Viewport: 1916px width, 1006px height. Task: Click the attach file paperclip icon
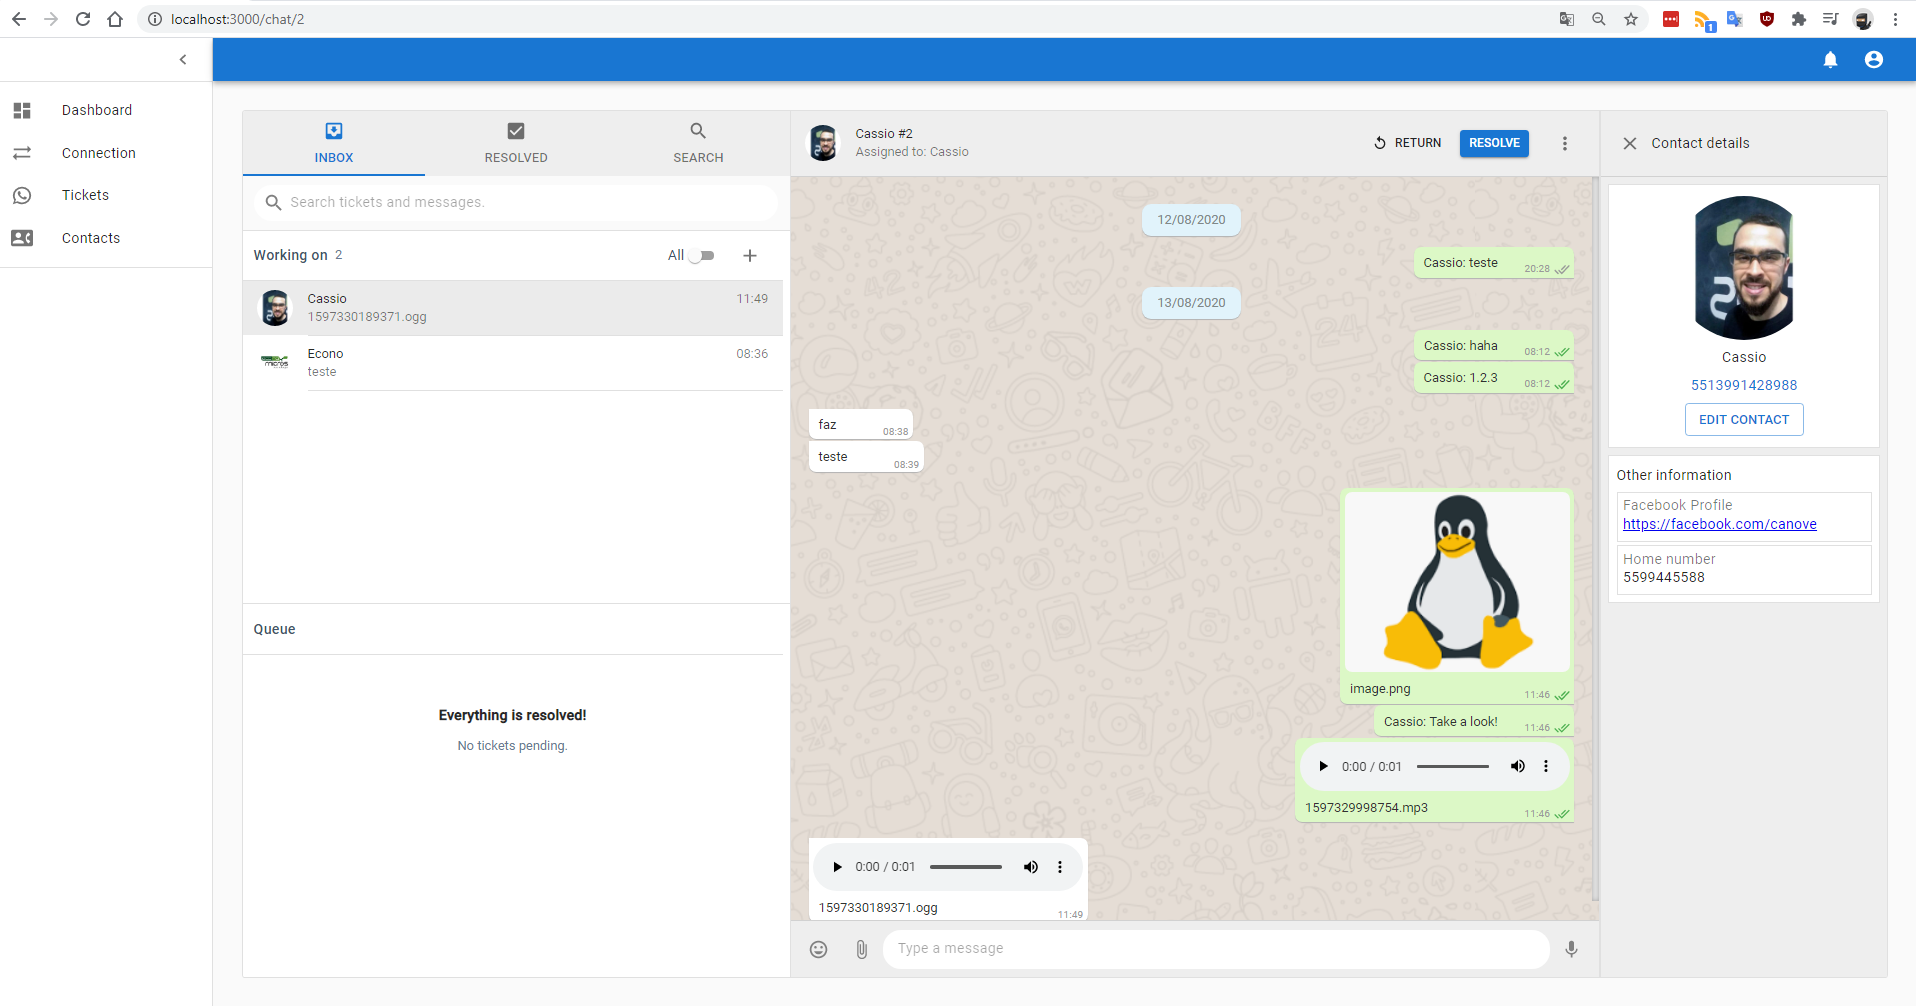coord(861,949)
